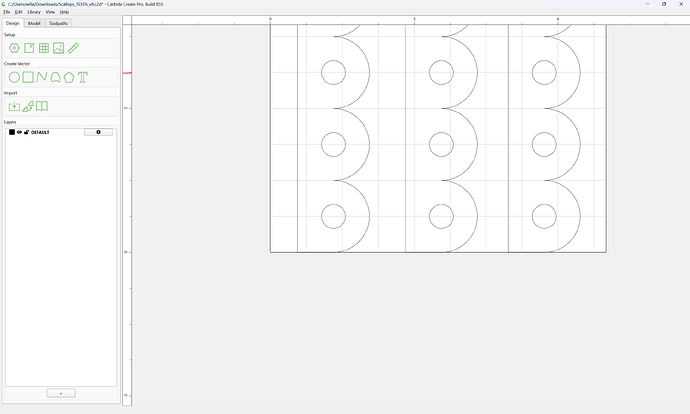Open the Trace image import icon

pyautogui.click(x=28, y=106)
